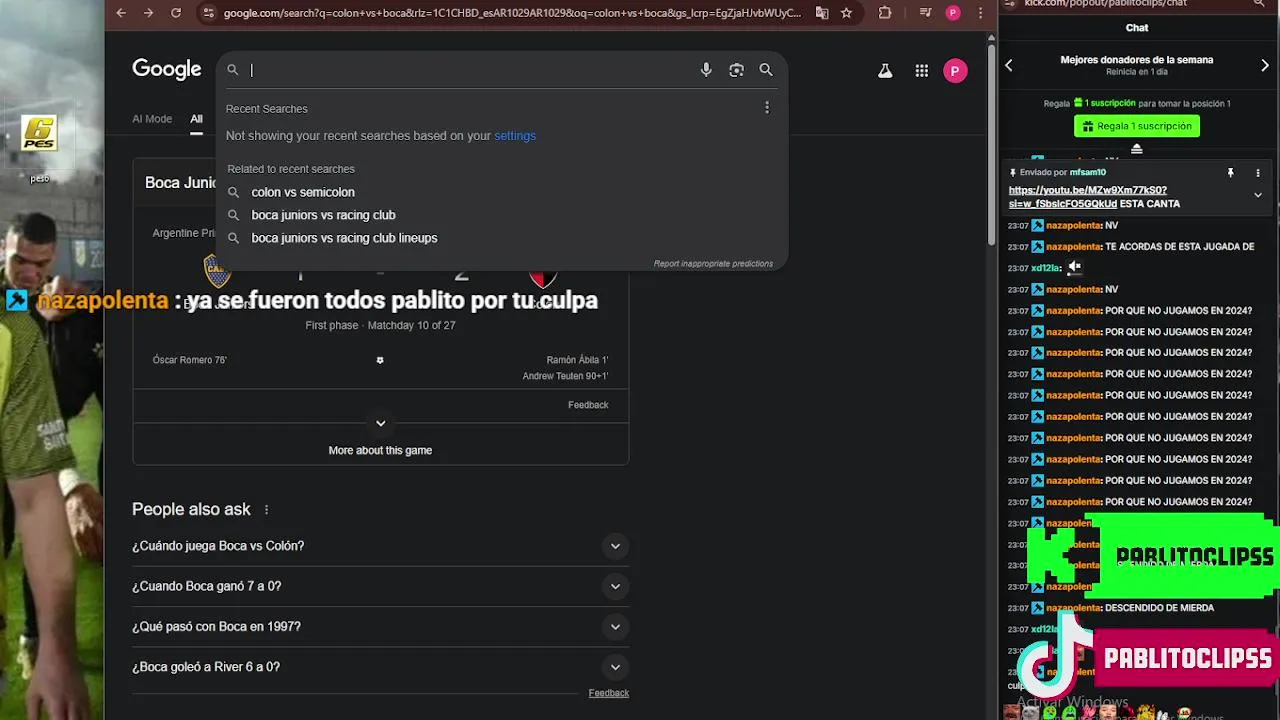This screenshot has width=1280, height=720.
Task: Click the "Ramón Ábila 1'" scorer text
Action: [x=577, y=360]
